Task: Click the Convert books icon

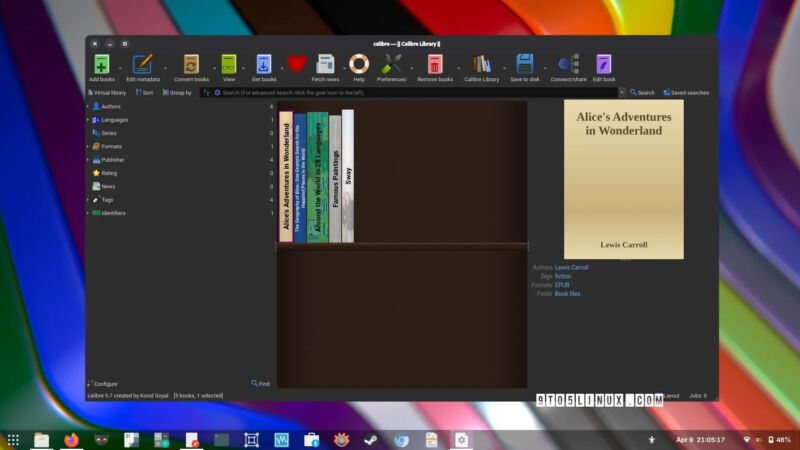Action: pos(191,65)
